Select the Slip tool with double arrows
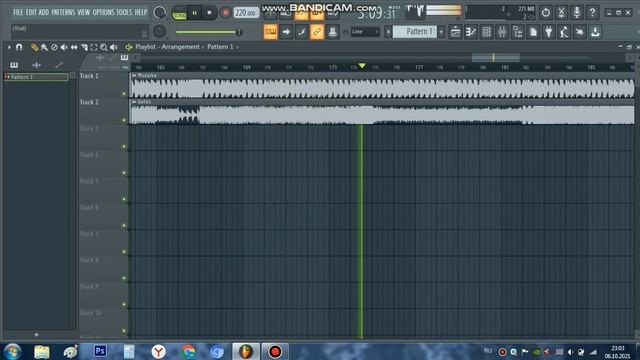Viewport: 640px width, 360px height. [x=74, y=47]
